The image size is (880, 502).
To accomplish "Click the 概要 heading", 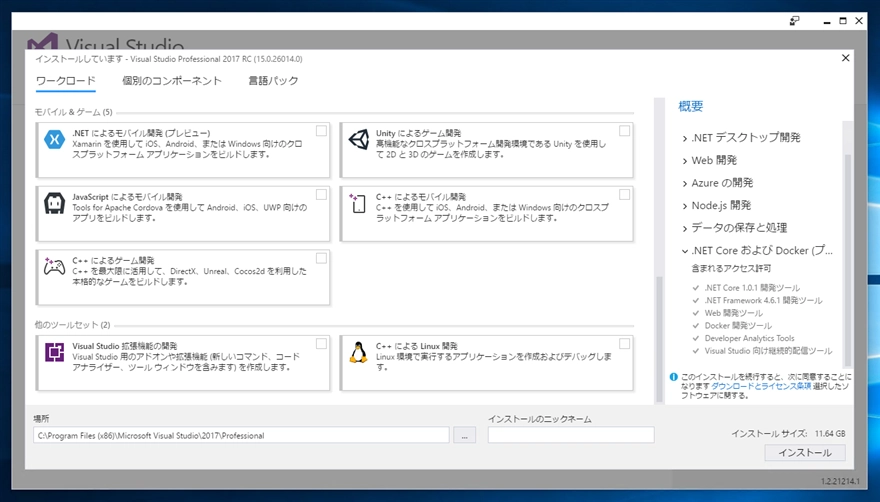I will pyautogui.click(x=690, y=106).
